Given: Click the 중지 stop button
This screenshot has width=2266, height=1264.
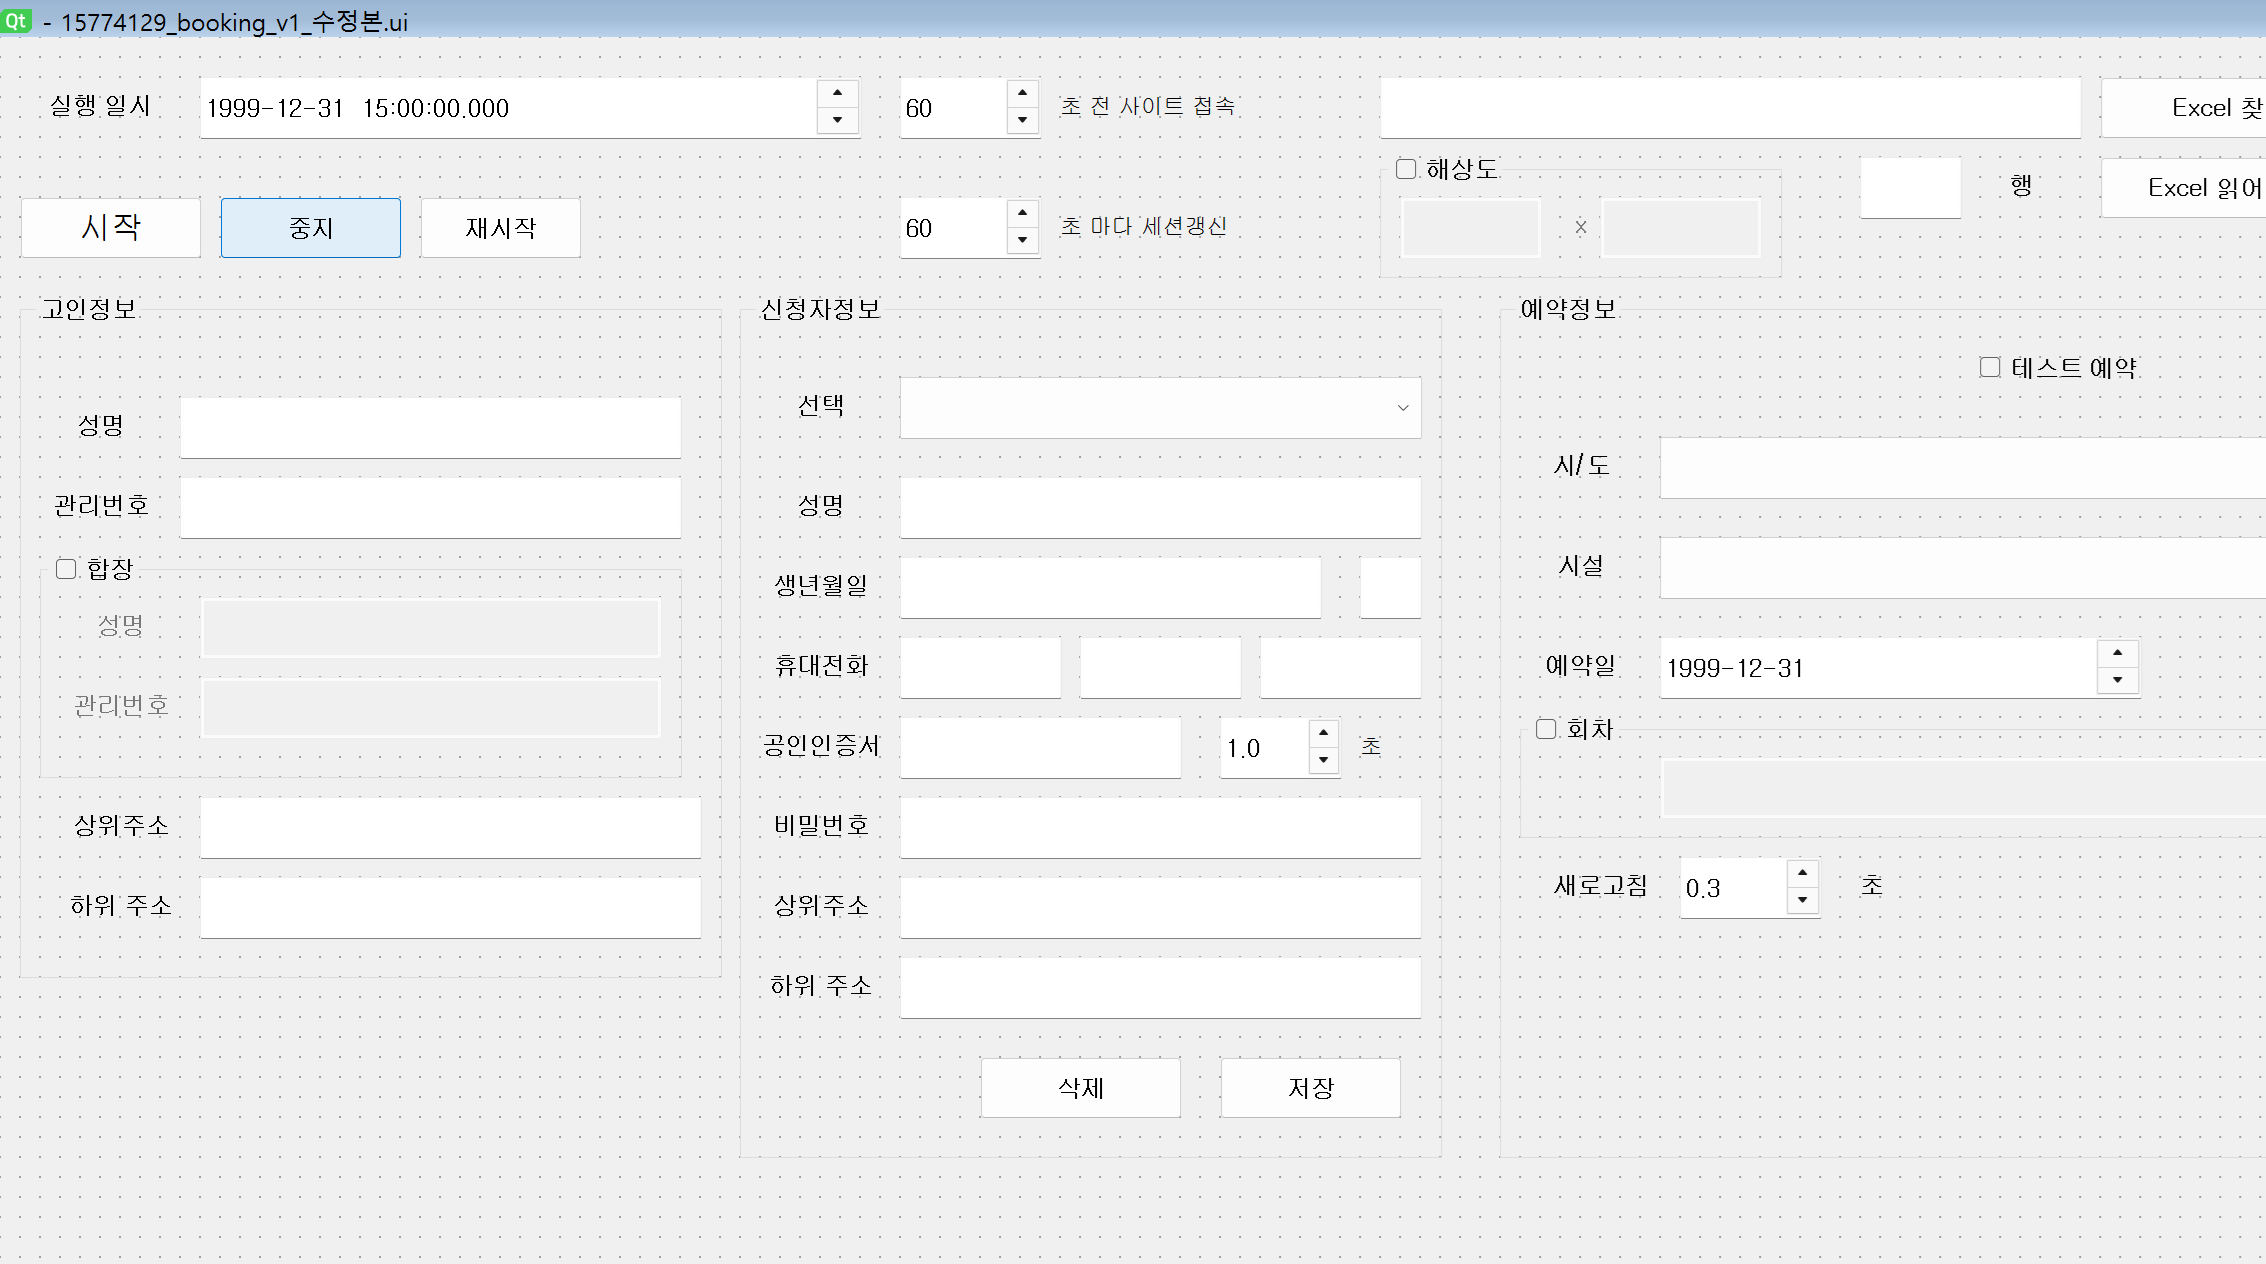Looking at the screenshot, I should (x=311, y=228).
